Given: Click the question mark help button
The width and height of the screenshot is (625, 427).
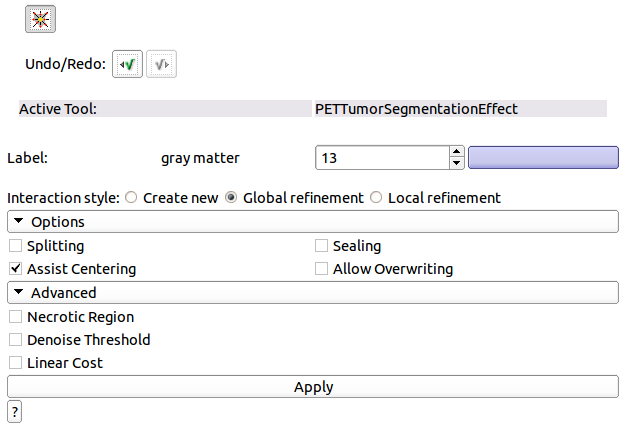Looking at the screenshot, I should [x=15, y=411].
